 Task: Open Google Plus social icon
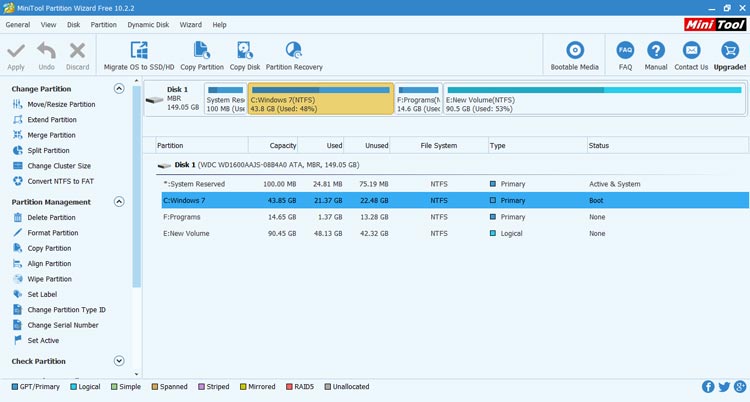pos(740,387)
